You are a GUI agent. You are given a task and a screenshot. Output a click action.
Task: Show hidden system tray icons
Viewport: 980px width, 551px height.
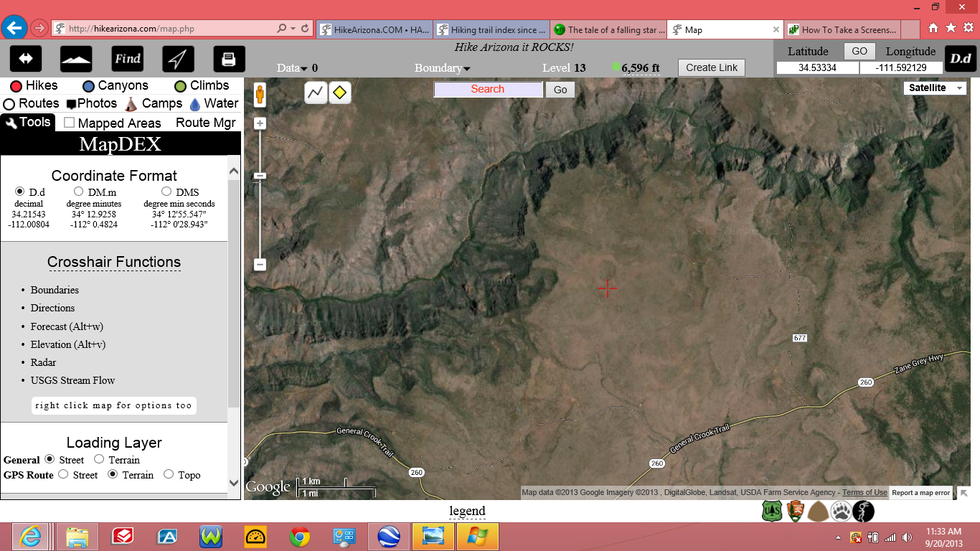(x=838, y=537)
